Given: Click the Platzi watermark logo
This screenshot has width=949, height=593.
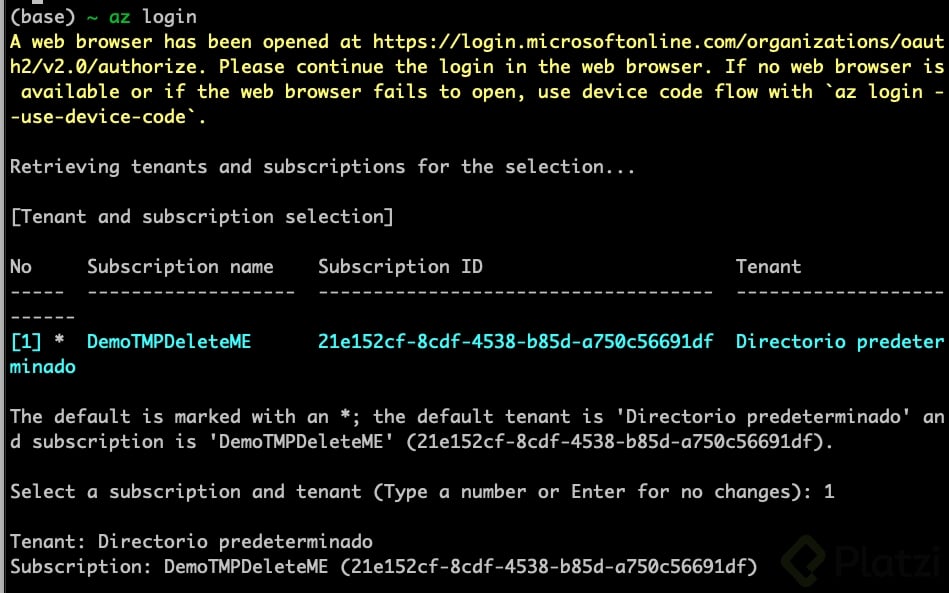Looking at the screenshot, I should click(864, 560).
